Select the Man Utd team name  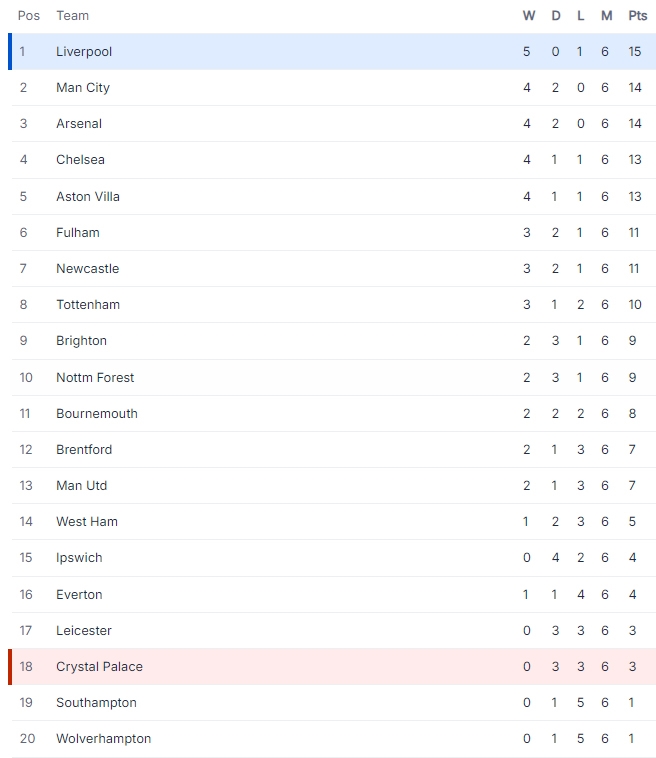click(81, 485)
